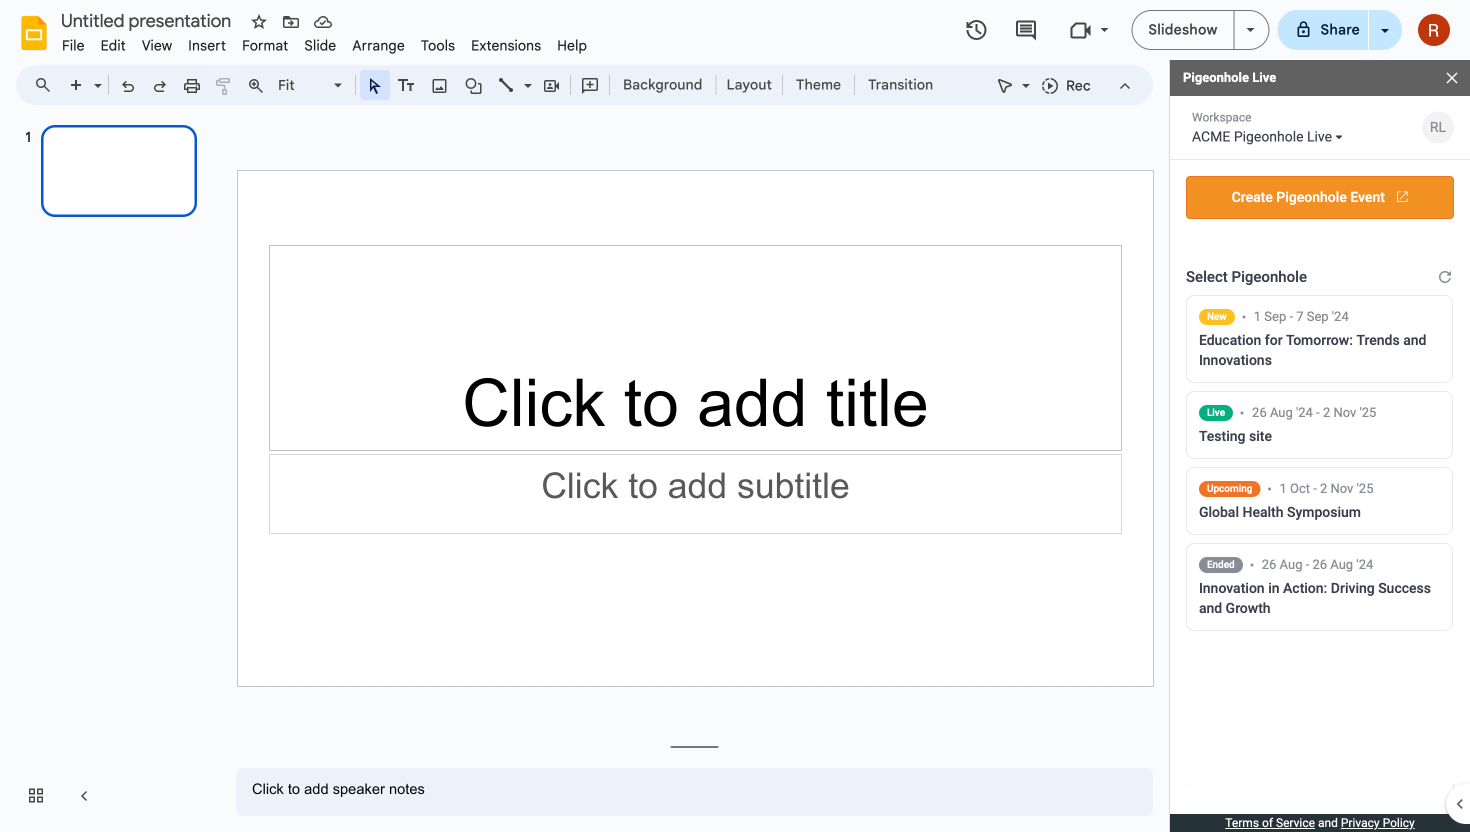Viewport: 1470px width, 832px height.
Task: Click the zoom magnifier tool
Action: point(256,86)
